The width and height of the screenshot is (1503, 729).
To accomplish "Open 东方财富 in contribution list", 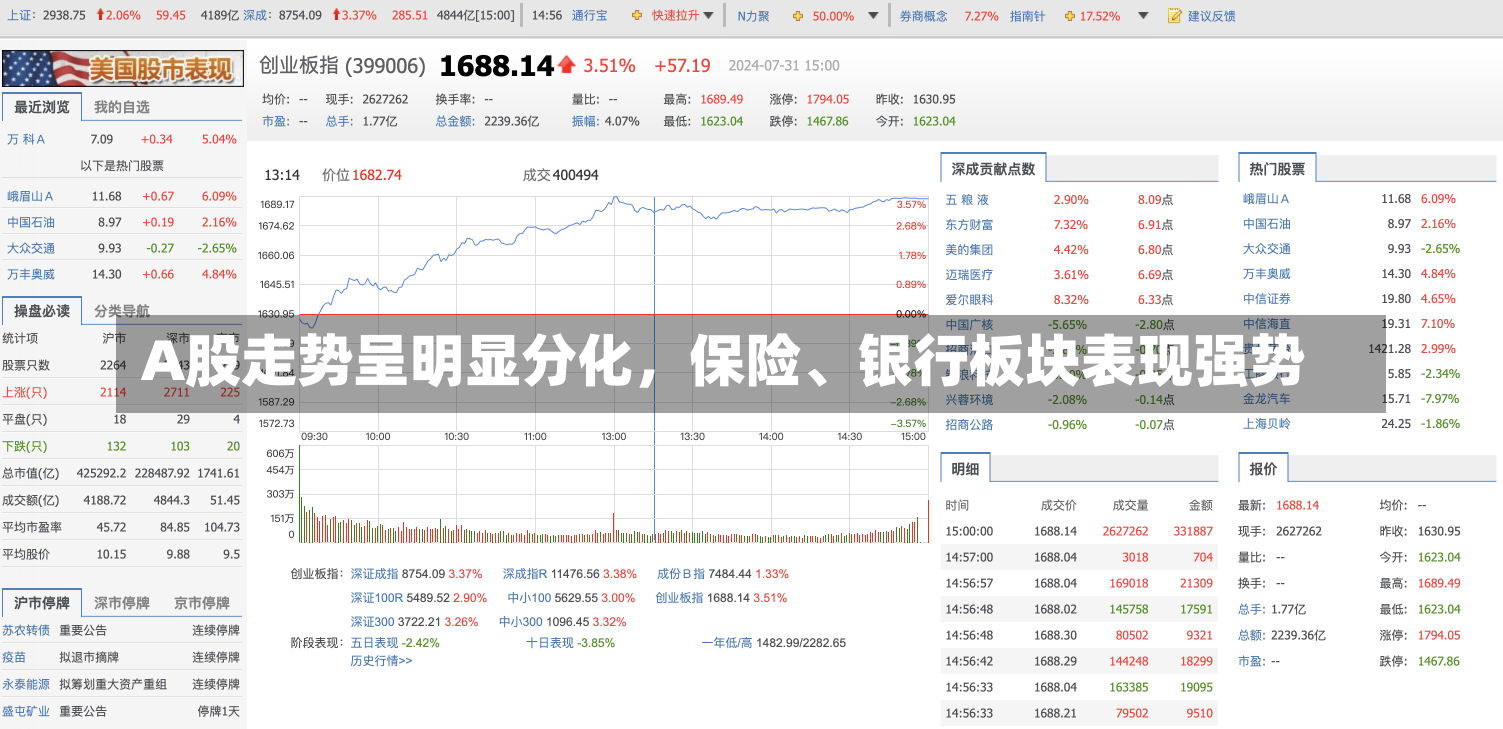I will (x=969, y=225).
